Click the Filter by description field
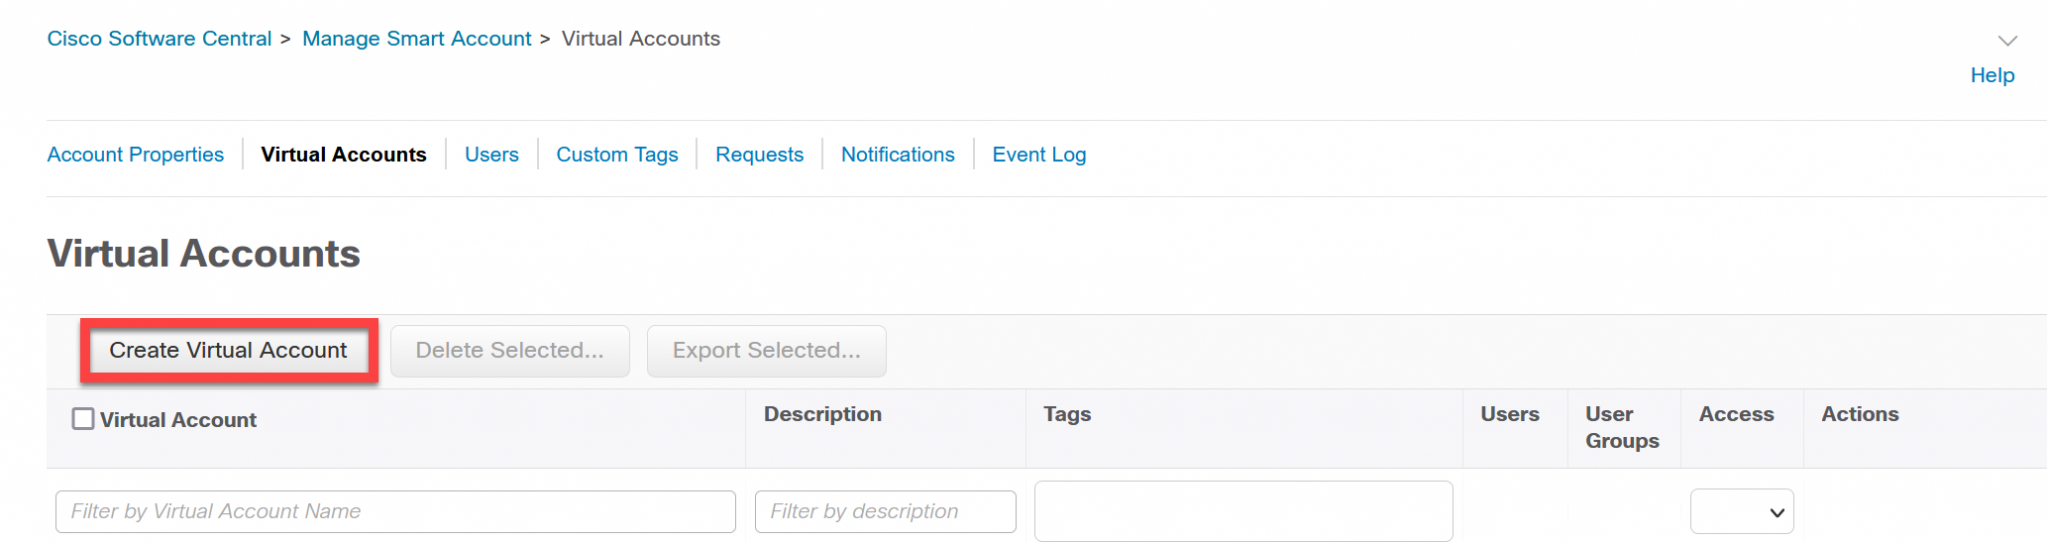Screen dimensions: 2048x542 tap(885, 512)
